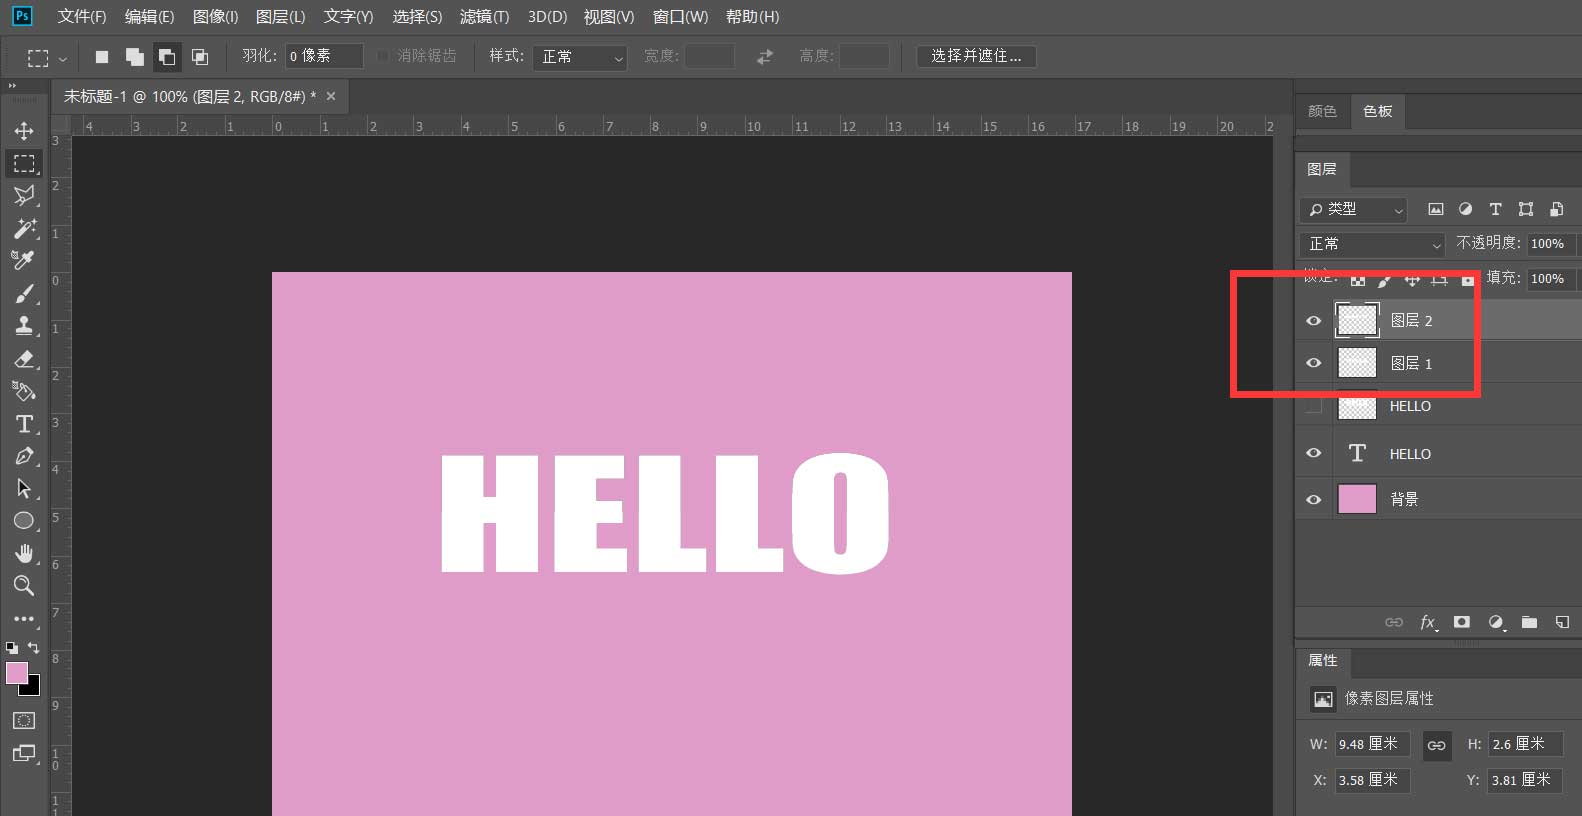Swap foreground and background colors
Screen dimensions: 1582x816
coord(34,648)
